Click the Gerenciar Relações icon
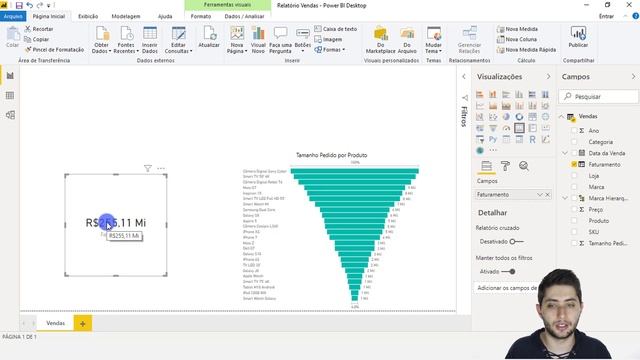 point(469,33)
